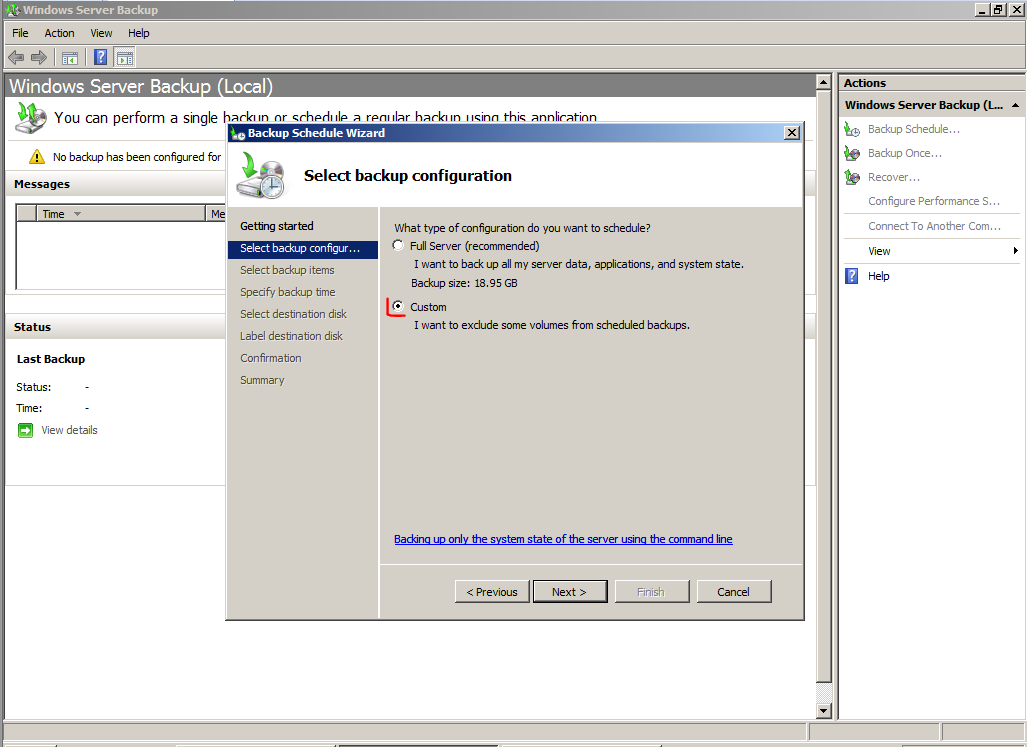Click the Backup Schedule Wizard title icon

[x=238, y=134]
